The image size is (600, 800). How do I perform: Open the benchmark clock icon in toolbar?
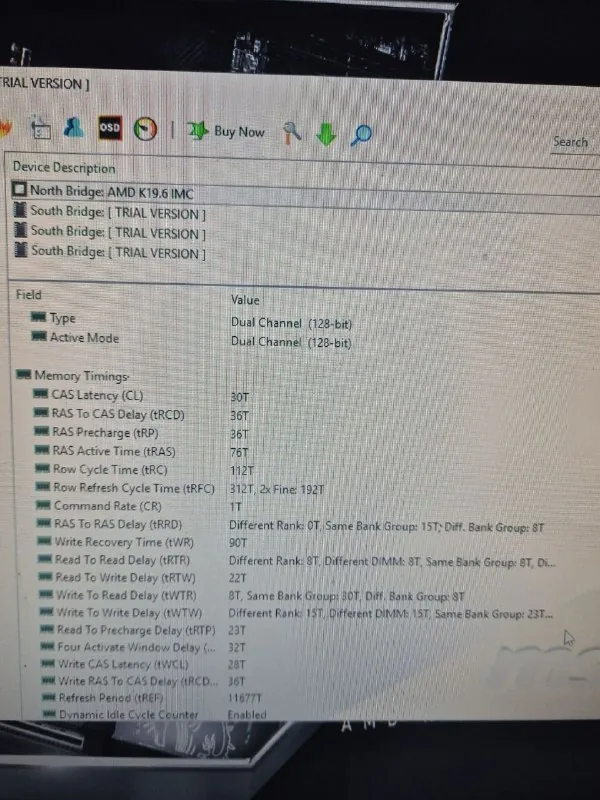(145, 130)
